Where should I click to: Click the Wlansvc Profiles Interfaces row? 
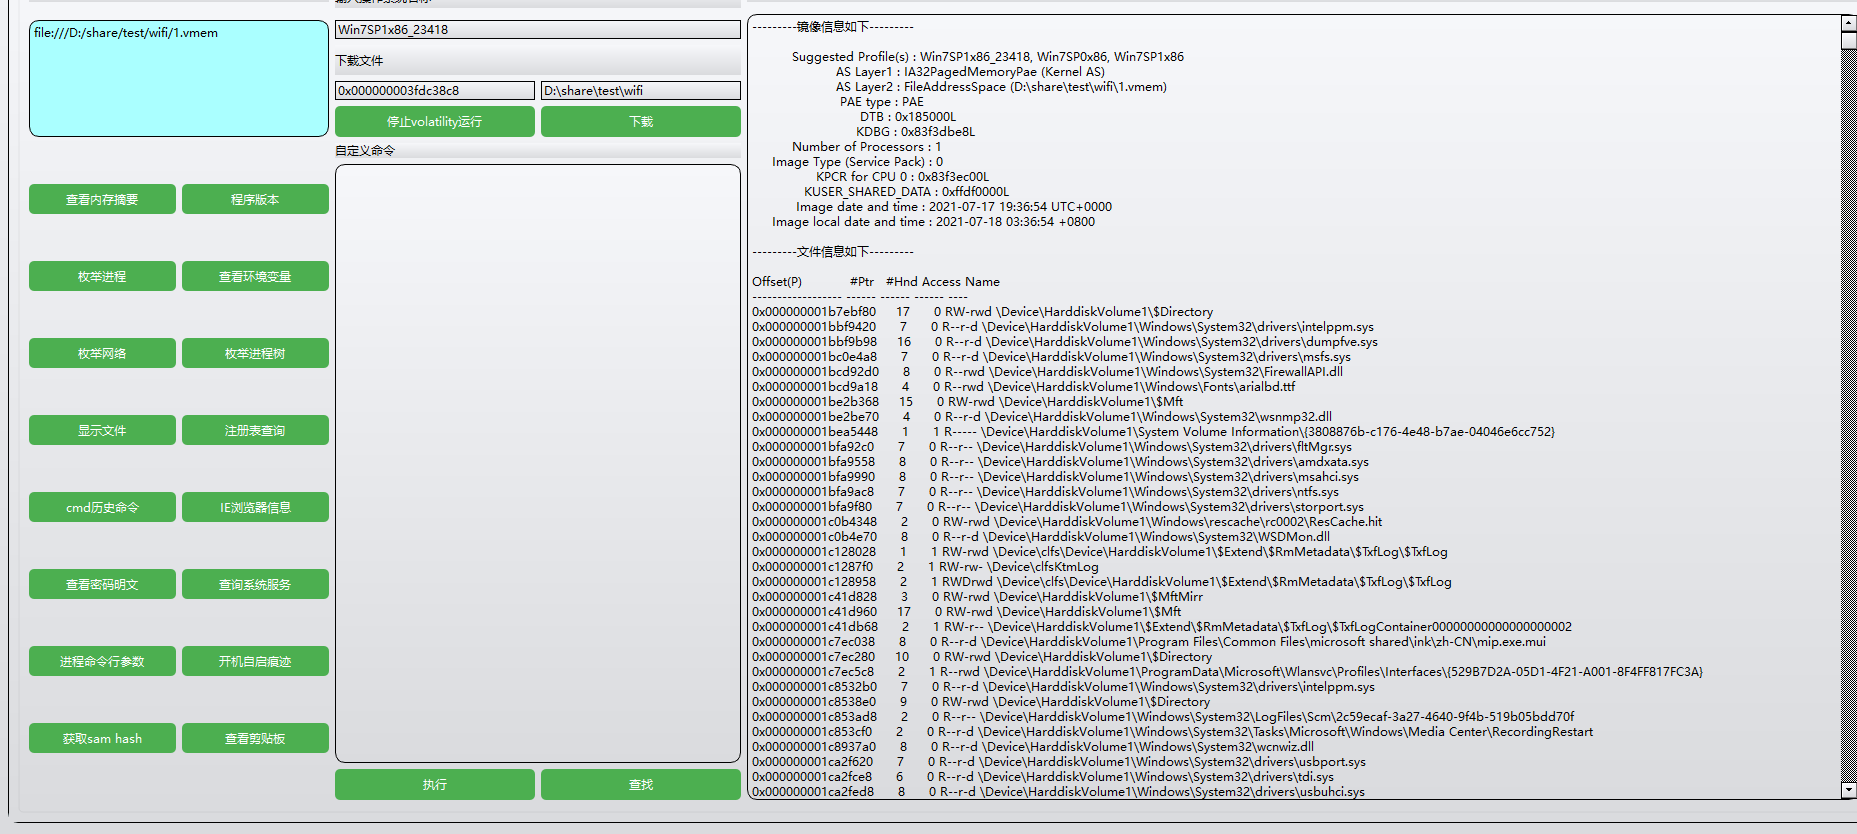coord(1228,672)
